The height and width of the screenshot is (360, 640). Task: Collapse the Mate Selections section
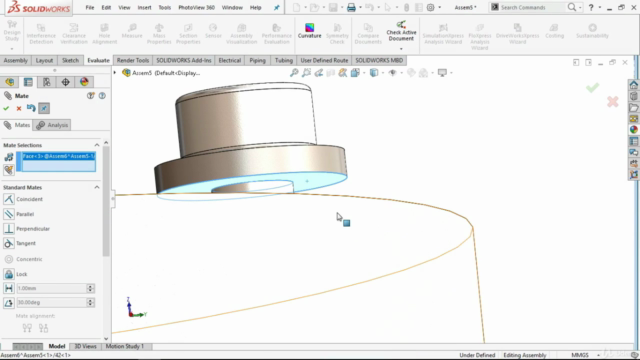97,145
